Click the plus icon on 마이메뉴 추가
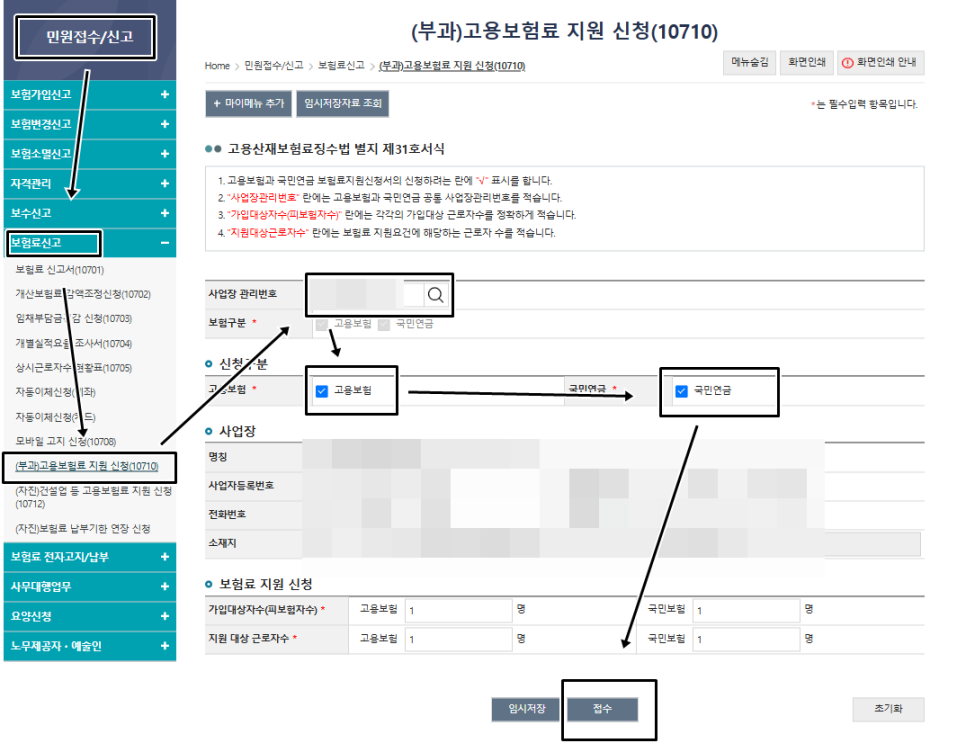This screenshot has width=966, height=743. [217, 103]
